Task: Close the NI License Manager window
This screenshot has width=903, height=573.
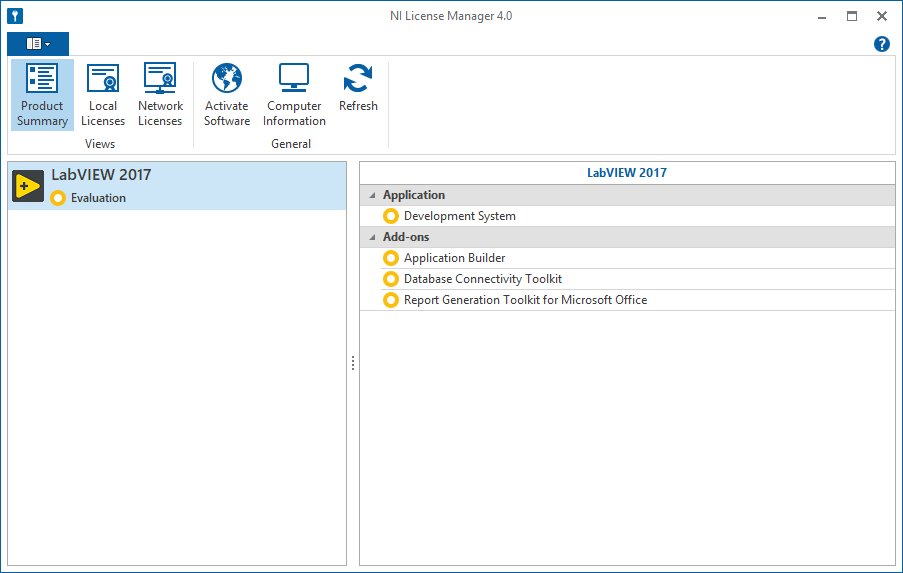Action: point(882,16)
